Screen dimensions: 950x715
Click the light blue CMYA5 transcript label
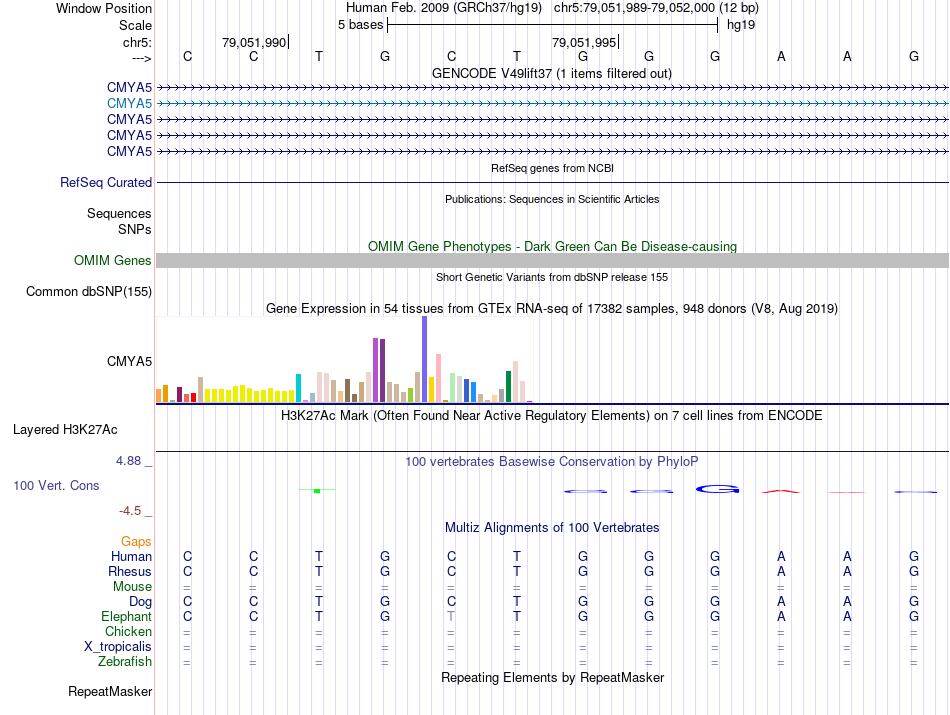(129, 104)
